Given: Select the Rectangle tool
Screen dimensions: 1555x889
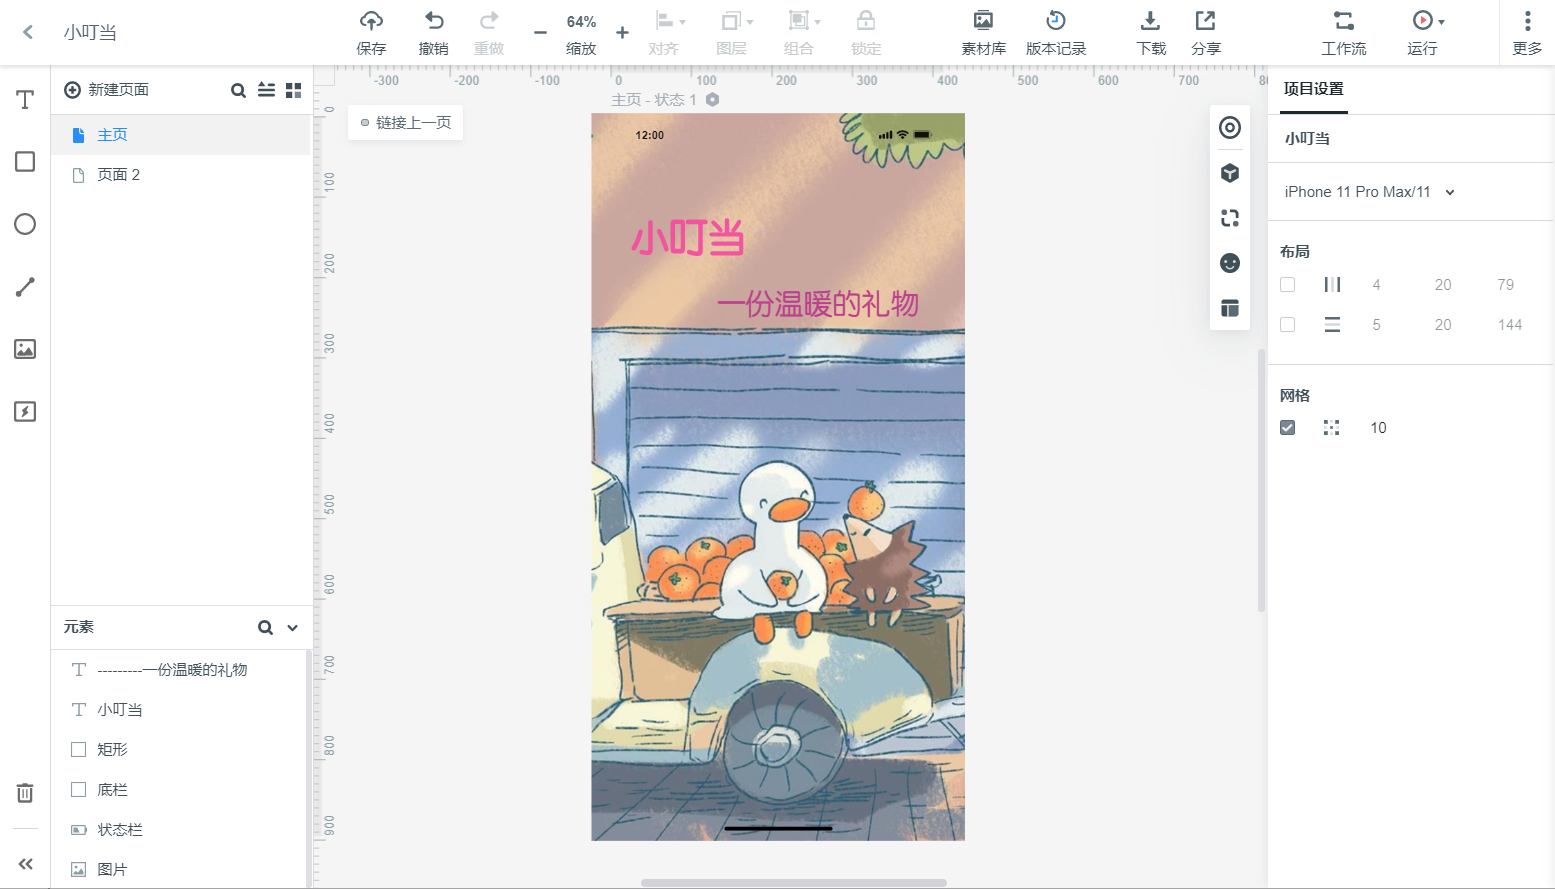Looking at the screenshot, I should tap(25, 162).
